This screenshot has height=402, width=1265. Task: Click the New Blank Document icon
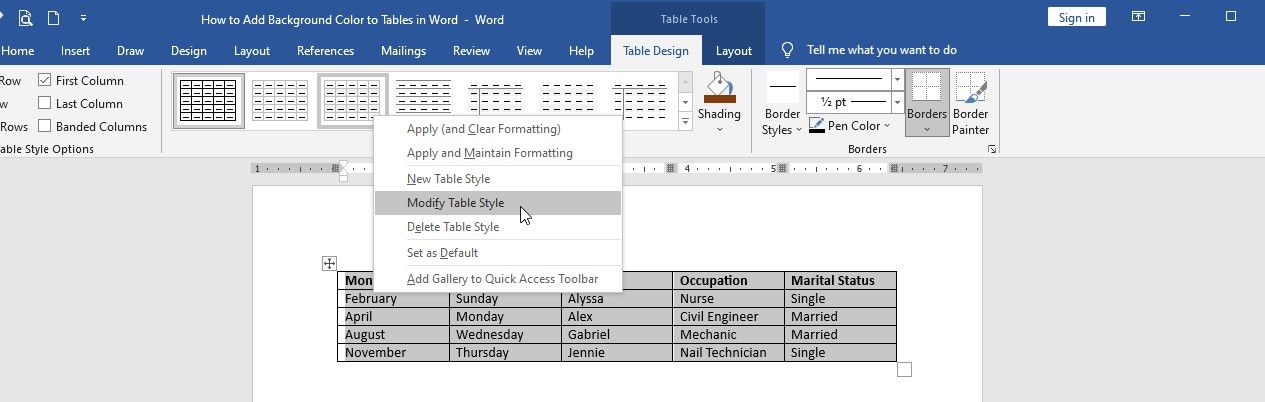pyautogui.click(x=53, y=18)
